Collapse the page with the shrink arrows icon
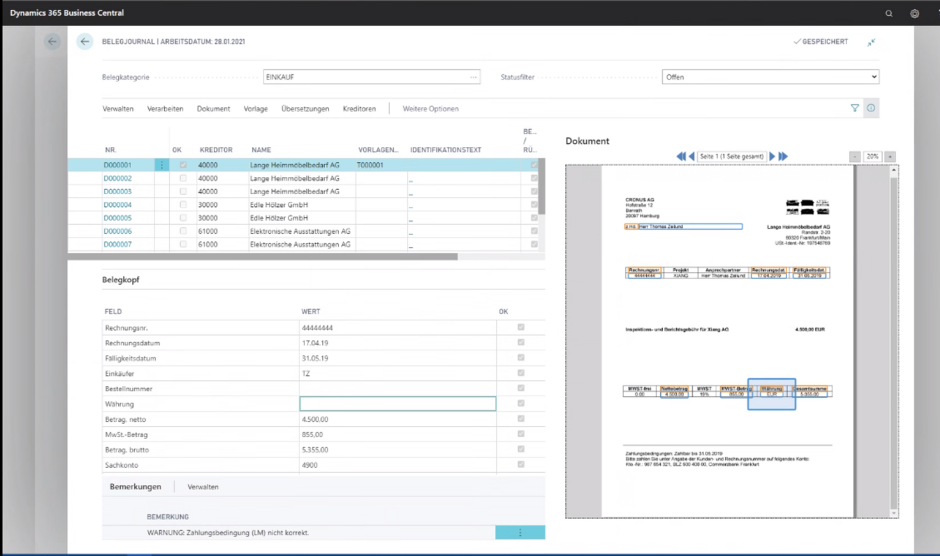940x556 pixels. point(871,42)
